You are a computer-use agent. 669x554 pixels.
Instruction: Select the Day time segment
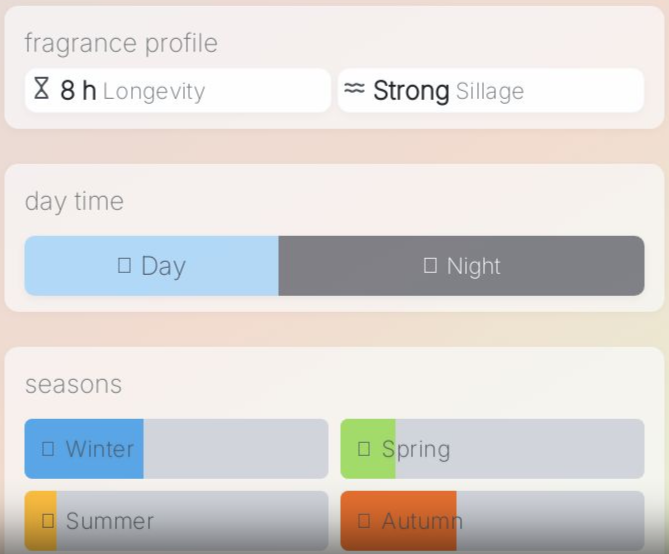pos(151,266)
